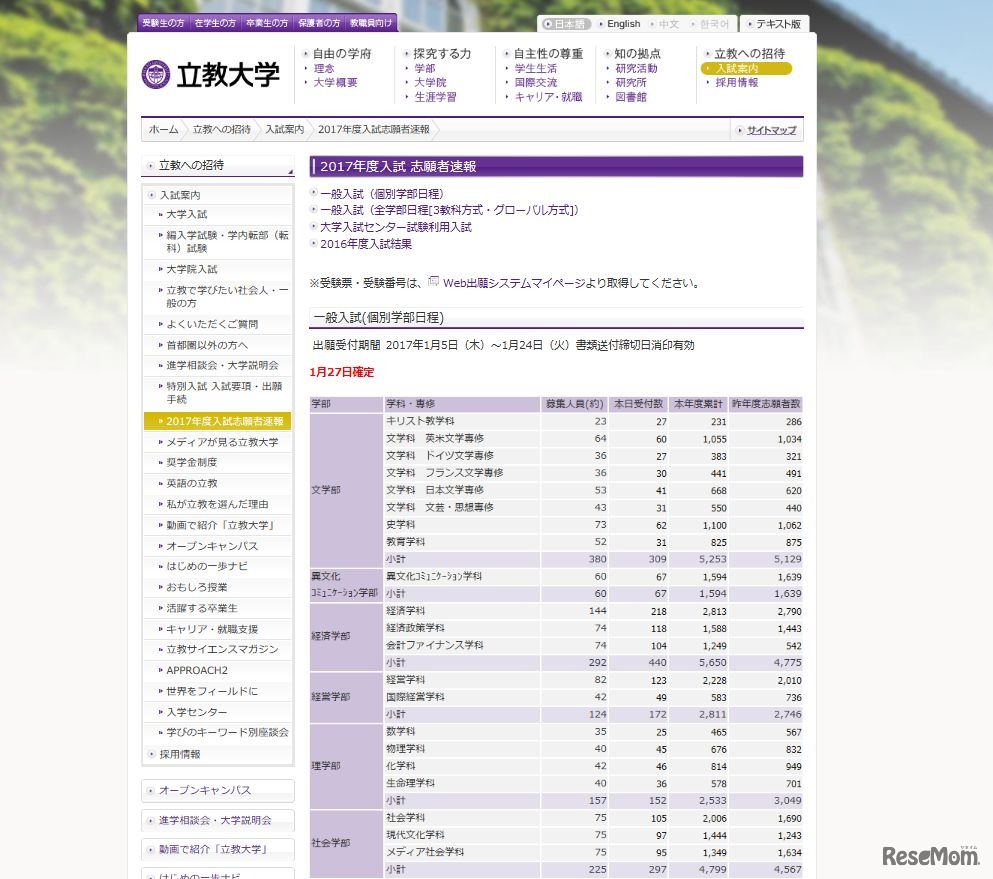Click the ReseMom watermark logo

[x=929, y=855]
